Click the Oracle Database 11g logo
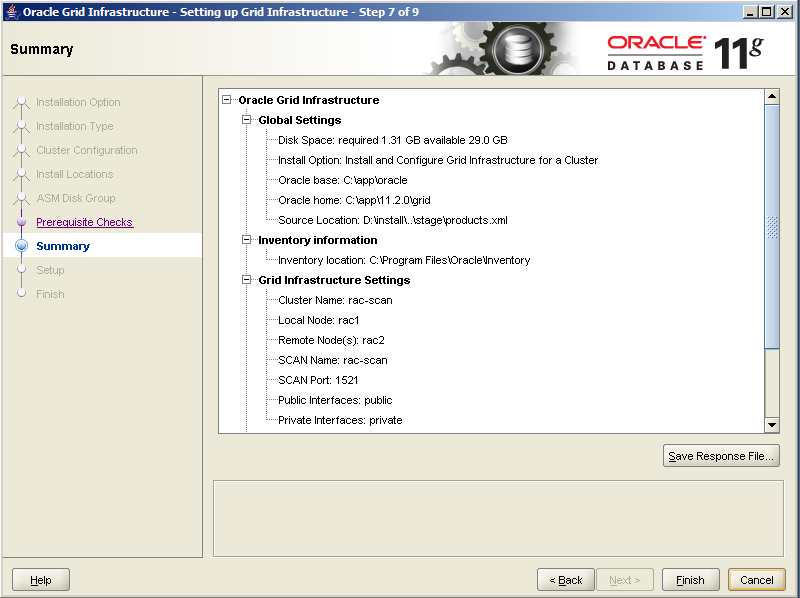The image size is (800, 598). point(685,53)
